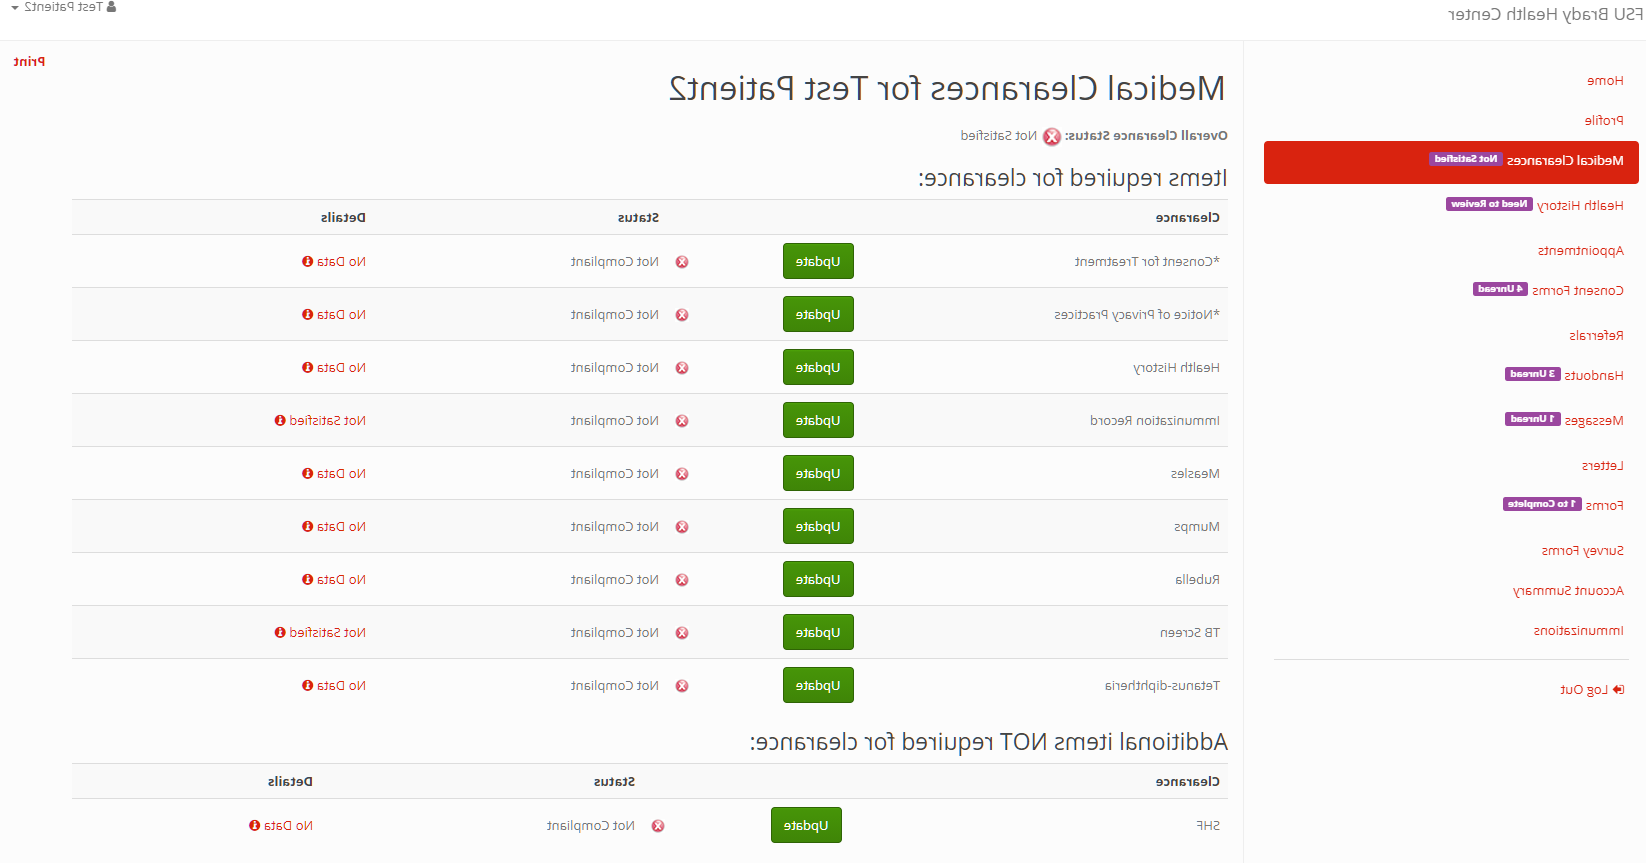
Task: Go to Home in the sidebar
Action: point(1605,80)
